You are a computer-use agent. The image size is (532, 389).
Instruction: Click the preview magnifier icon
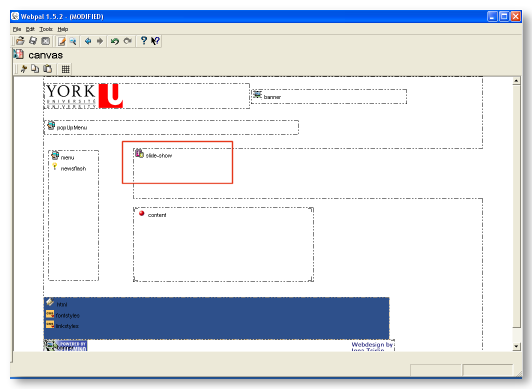[73, 41]
